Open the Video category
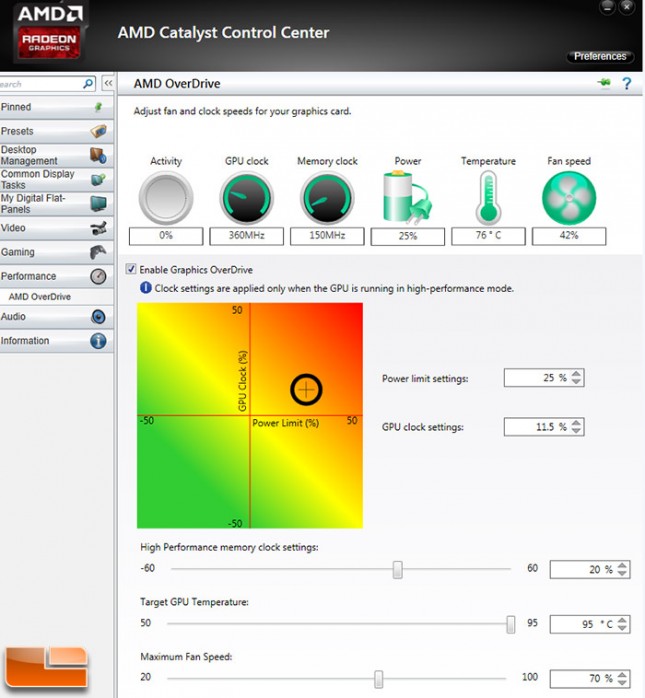The width and height of the screenshot is (645, 698). 57,228
